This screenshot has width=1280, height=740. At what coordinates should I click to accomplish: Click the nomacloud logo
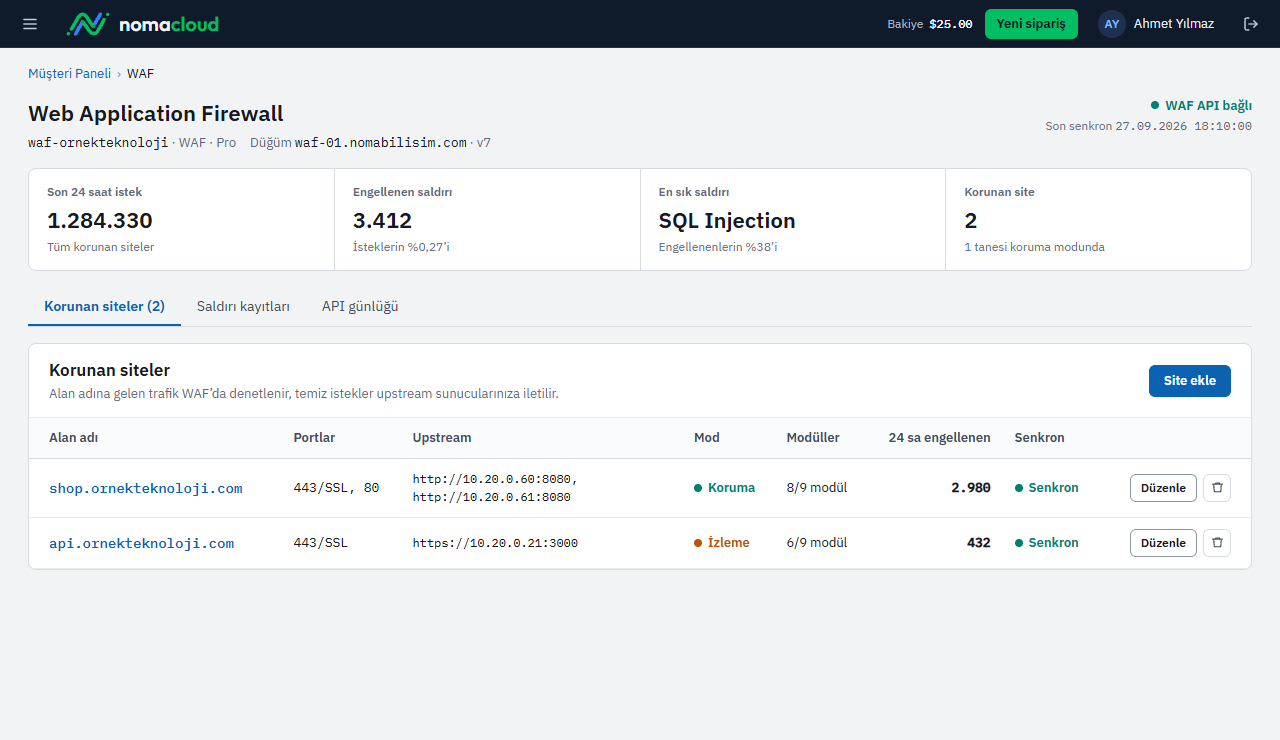(x=142, y=24)
